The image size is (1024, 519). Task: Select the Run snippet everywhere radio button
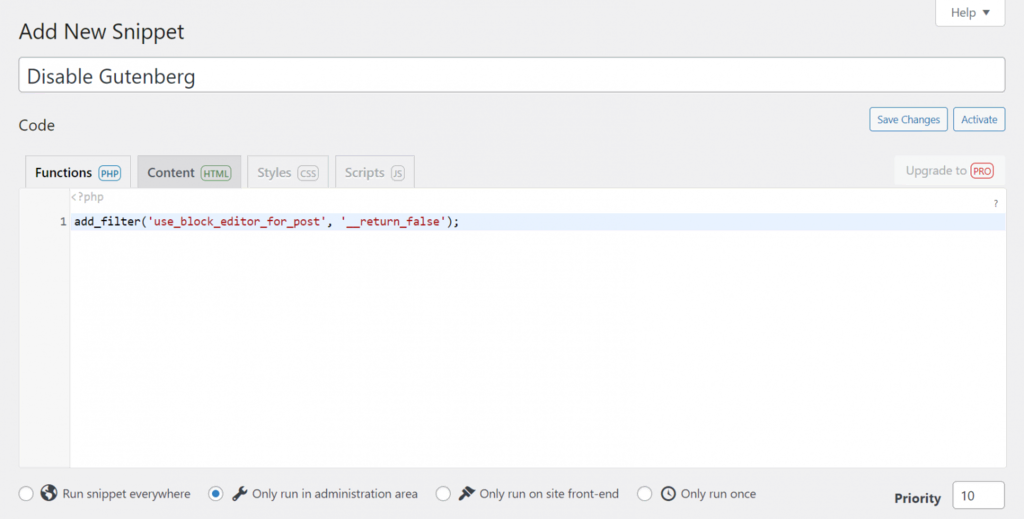26,494
